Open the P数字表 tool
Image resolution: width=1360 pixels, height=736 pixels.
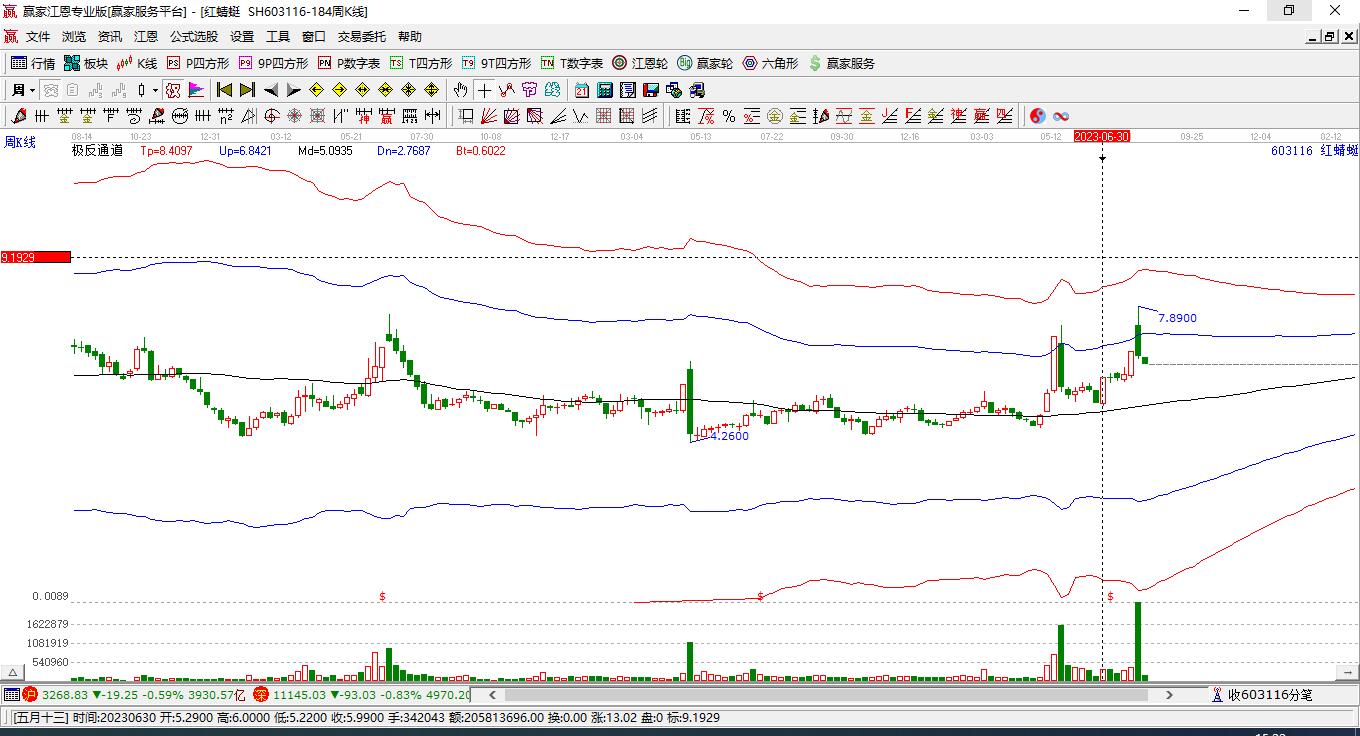pos(349,63)
